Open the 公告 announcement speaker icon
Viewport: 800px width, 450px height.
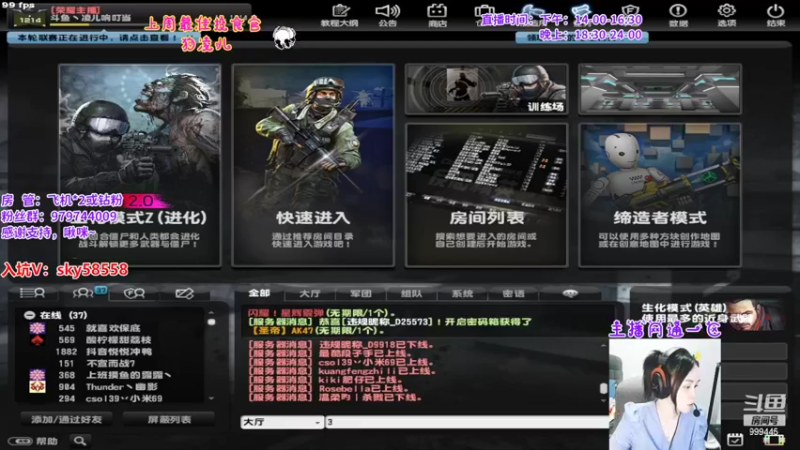pos(387,15)
